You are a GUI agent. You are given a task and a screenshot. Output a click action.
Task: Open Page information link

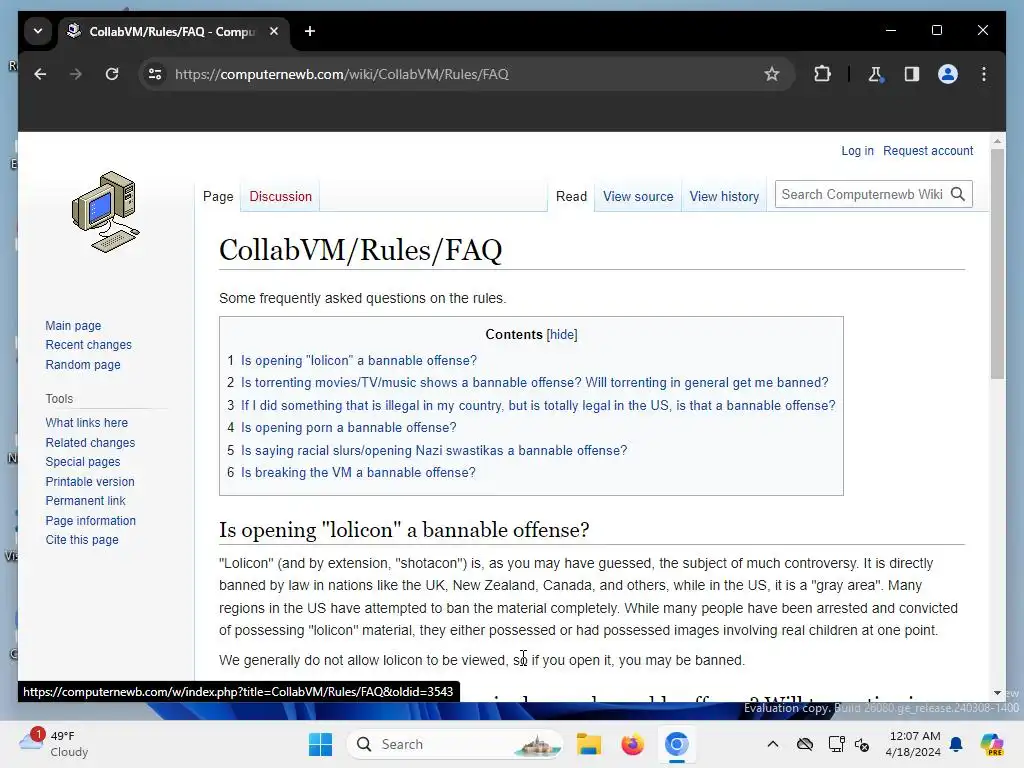90,520
